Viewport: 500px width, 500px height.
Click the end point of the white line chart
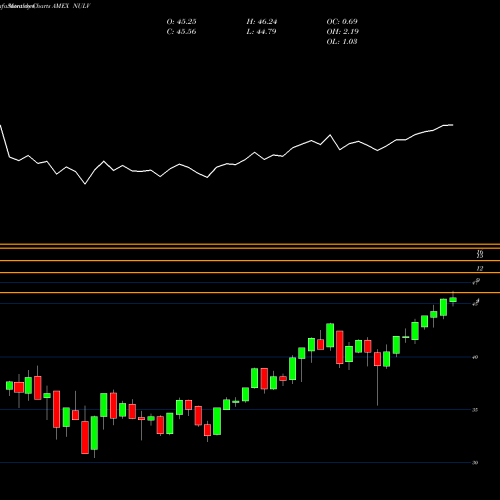pyautogui.click(x=453, y=125)
